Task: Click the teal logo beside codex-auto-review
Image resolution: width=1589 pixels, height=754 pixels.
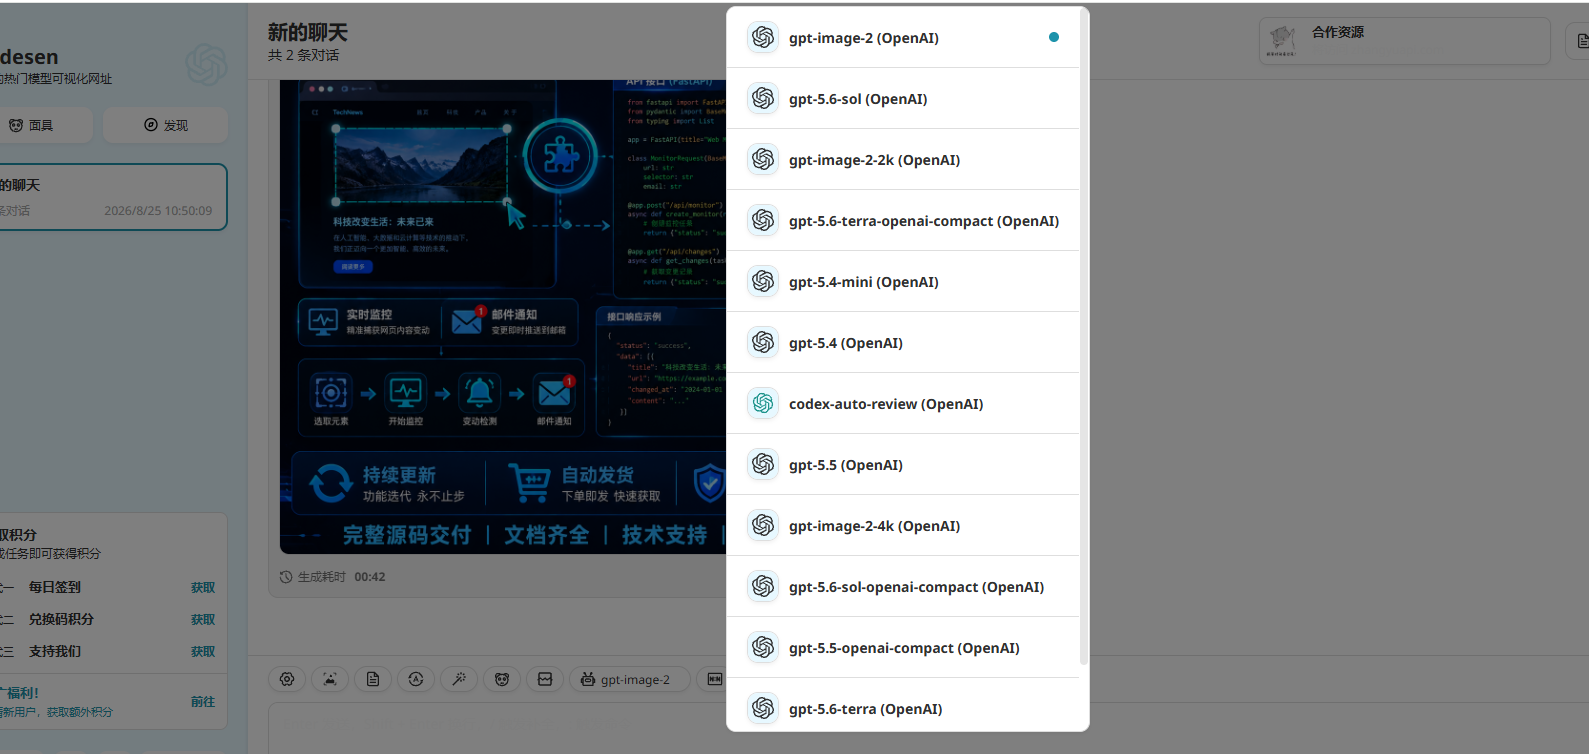Action: pyautogui.click(x=763, y=403)
